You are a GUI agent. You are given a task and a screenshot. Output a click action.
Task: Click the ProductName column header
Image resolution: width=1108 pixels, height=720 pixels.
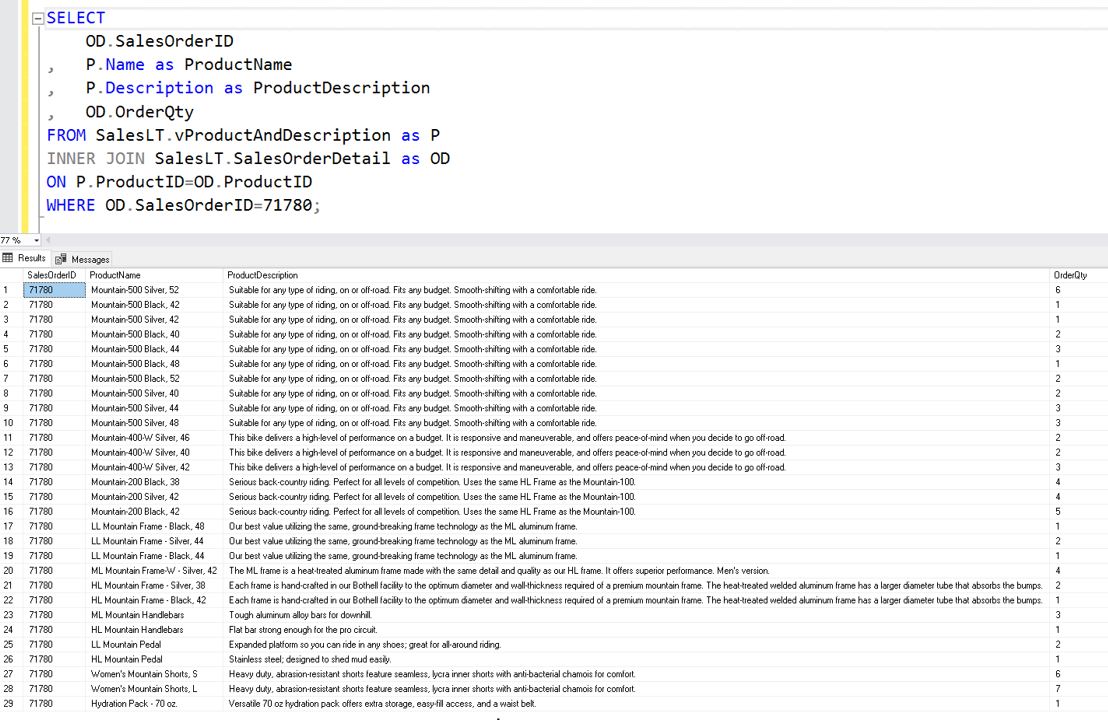point(115,275)
